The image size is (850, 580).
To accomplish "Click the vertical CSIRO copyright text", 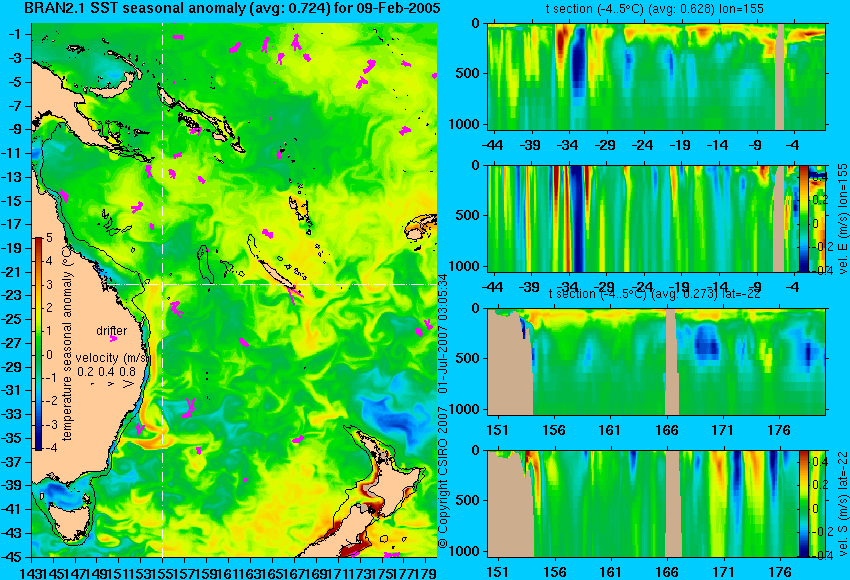I will (x=443, y=410).
